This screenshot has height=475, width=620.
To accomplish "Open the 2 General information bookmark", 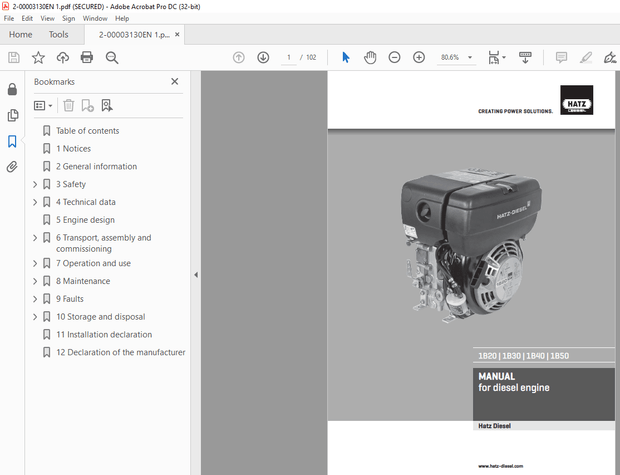I will [x=96, y=167].
